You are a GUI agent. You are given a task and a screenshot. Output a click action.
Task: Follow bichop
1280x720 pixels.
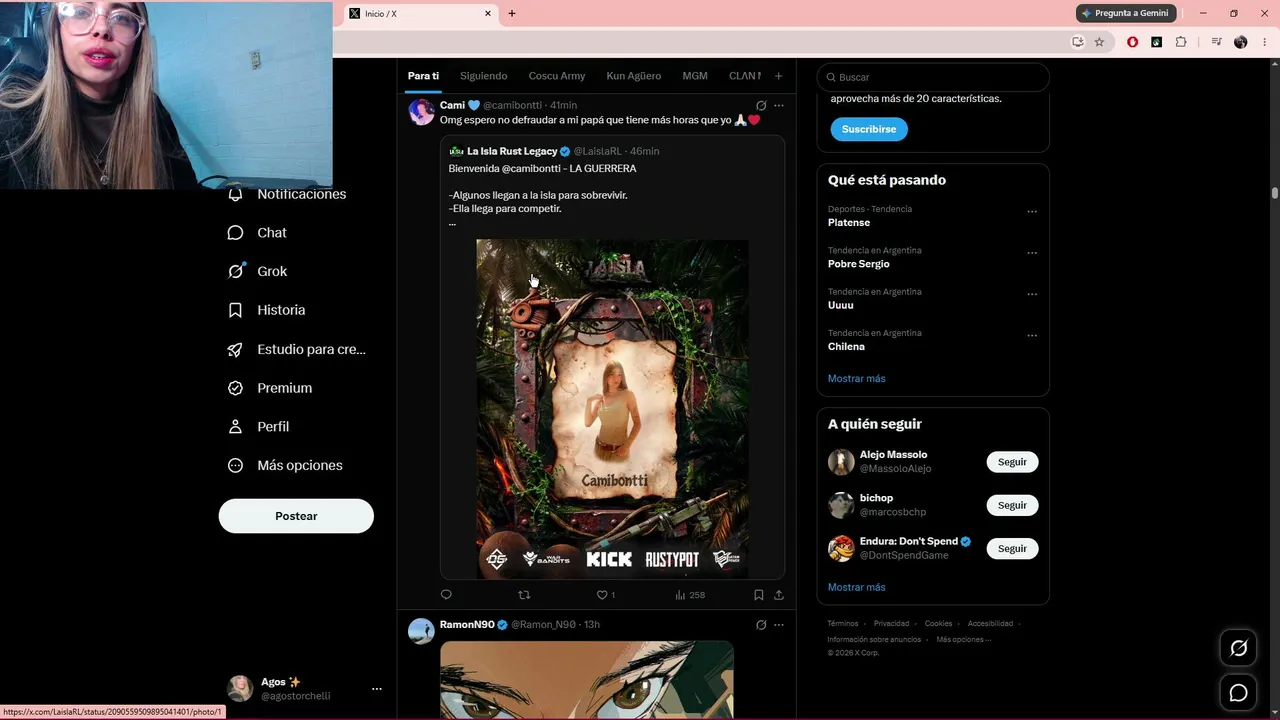tap(1012, 505)
